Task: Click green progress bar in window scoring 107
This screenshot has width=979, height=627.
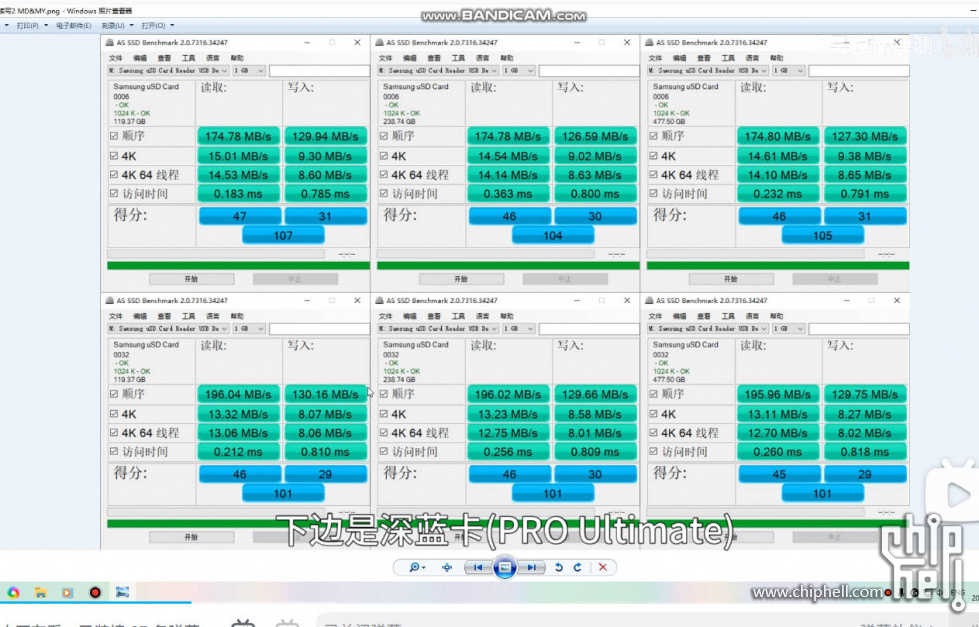Action: [239, 265]
